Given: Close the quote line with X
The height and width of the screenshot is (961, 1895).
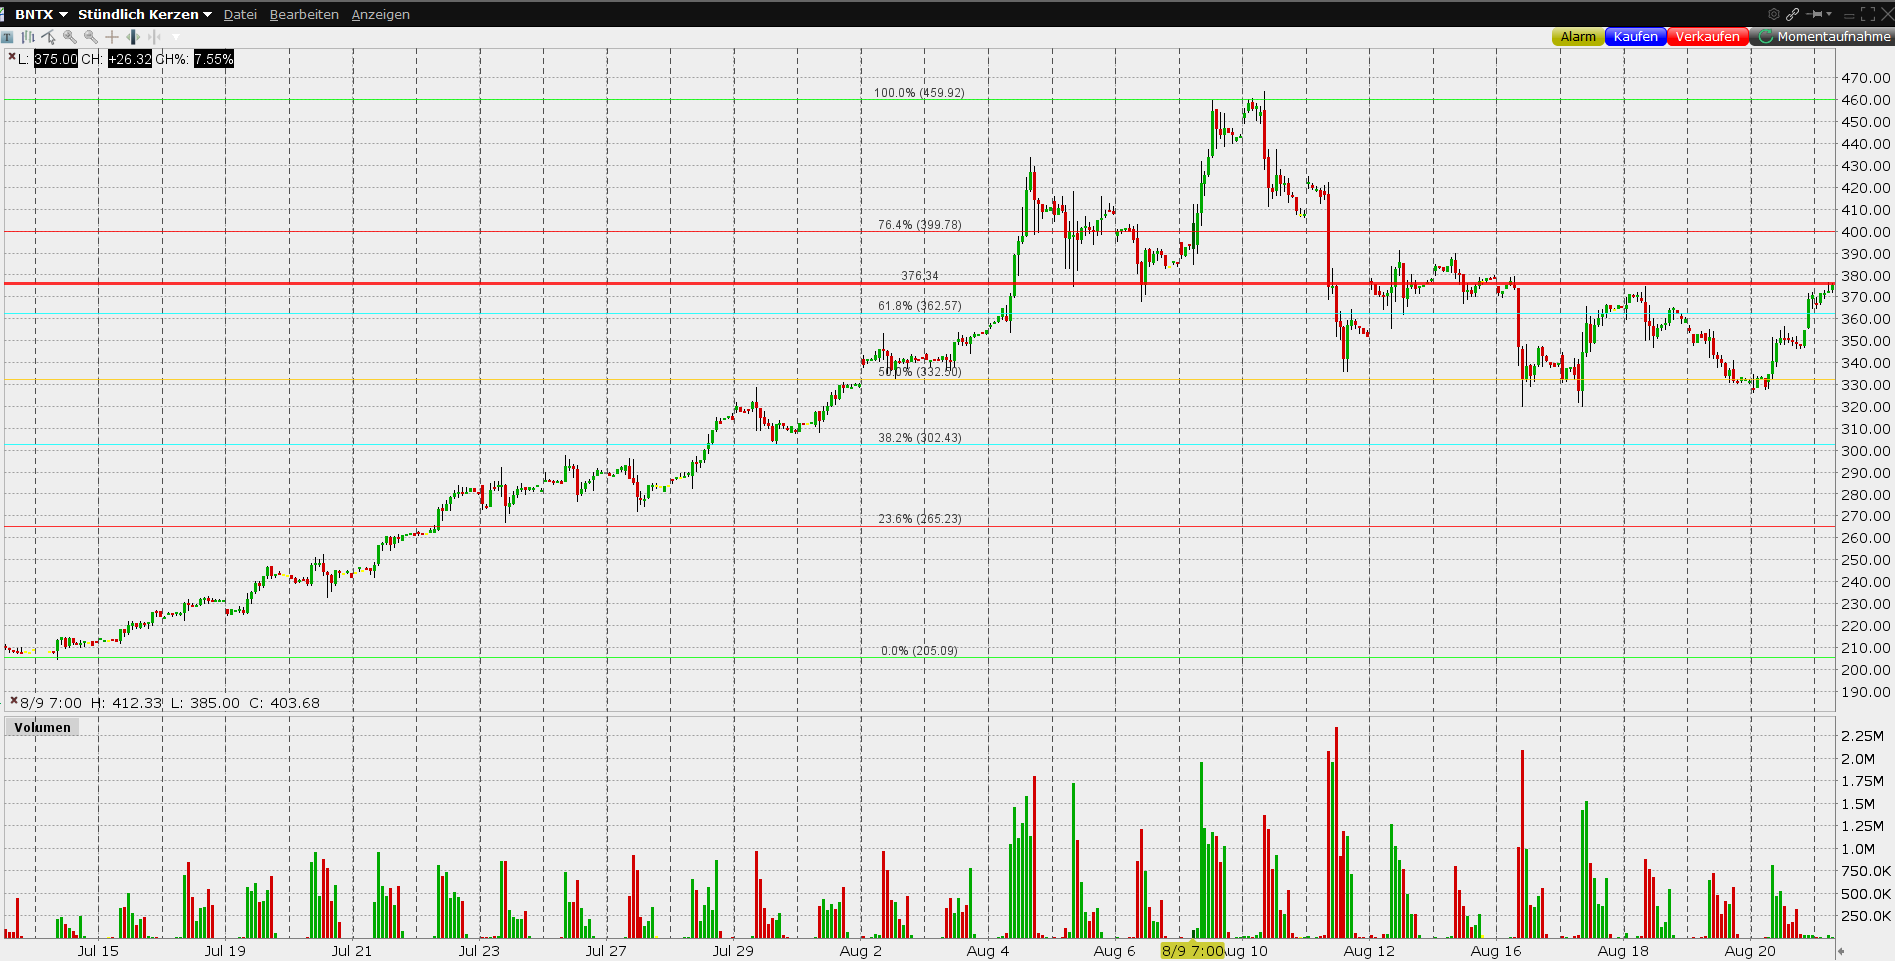Looking at the screenshot, I should click(x=12, y=57).
